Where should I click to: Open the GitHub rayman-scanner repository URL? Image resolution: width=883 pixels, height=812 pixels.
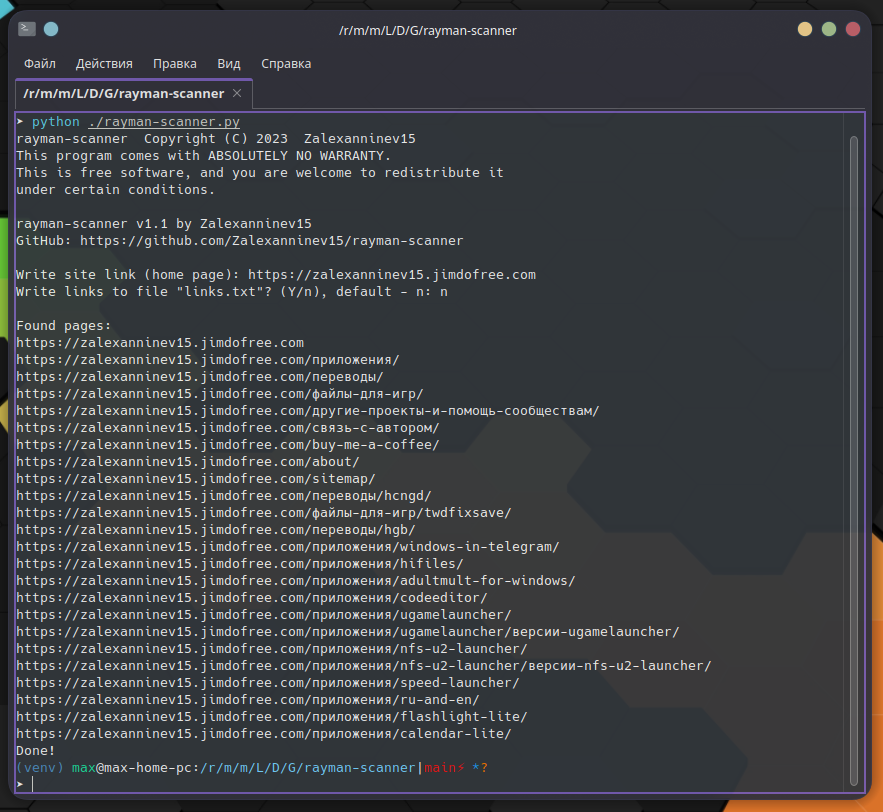271,240
